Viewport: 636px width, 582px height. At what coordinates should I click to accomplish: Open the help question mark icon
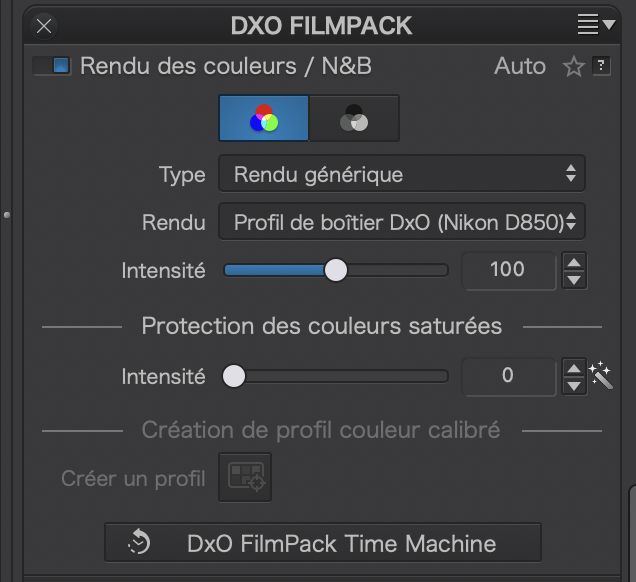click(601, 66)
